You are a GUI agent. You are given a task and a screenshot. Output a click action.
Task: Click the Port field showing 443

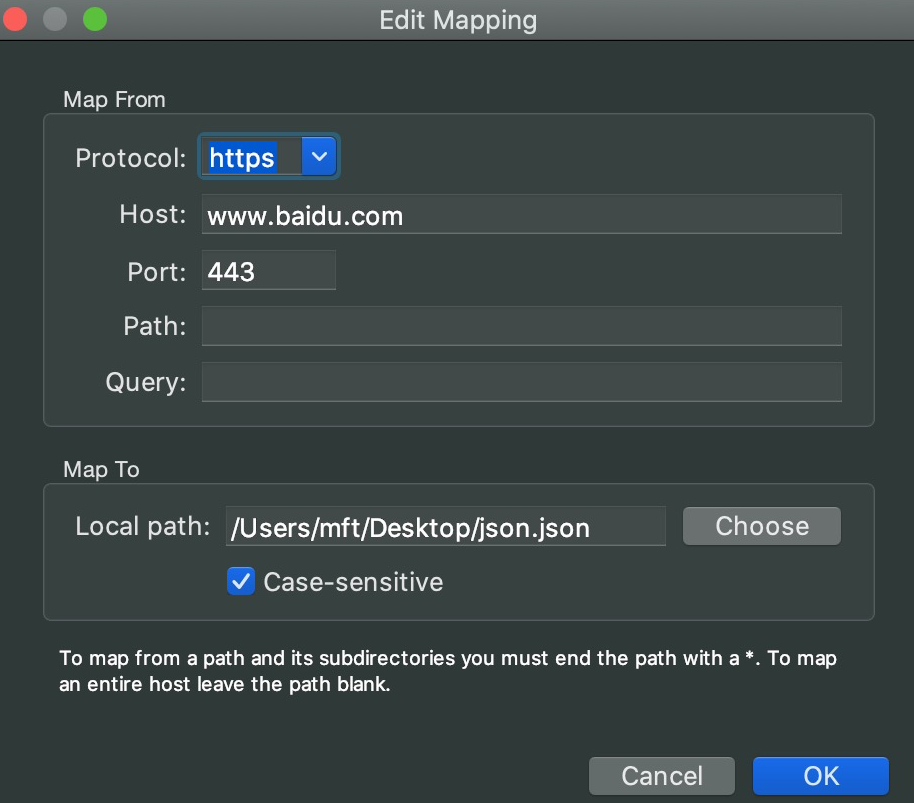268,269
